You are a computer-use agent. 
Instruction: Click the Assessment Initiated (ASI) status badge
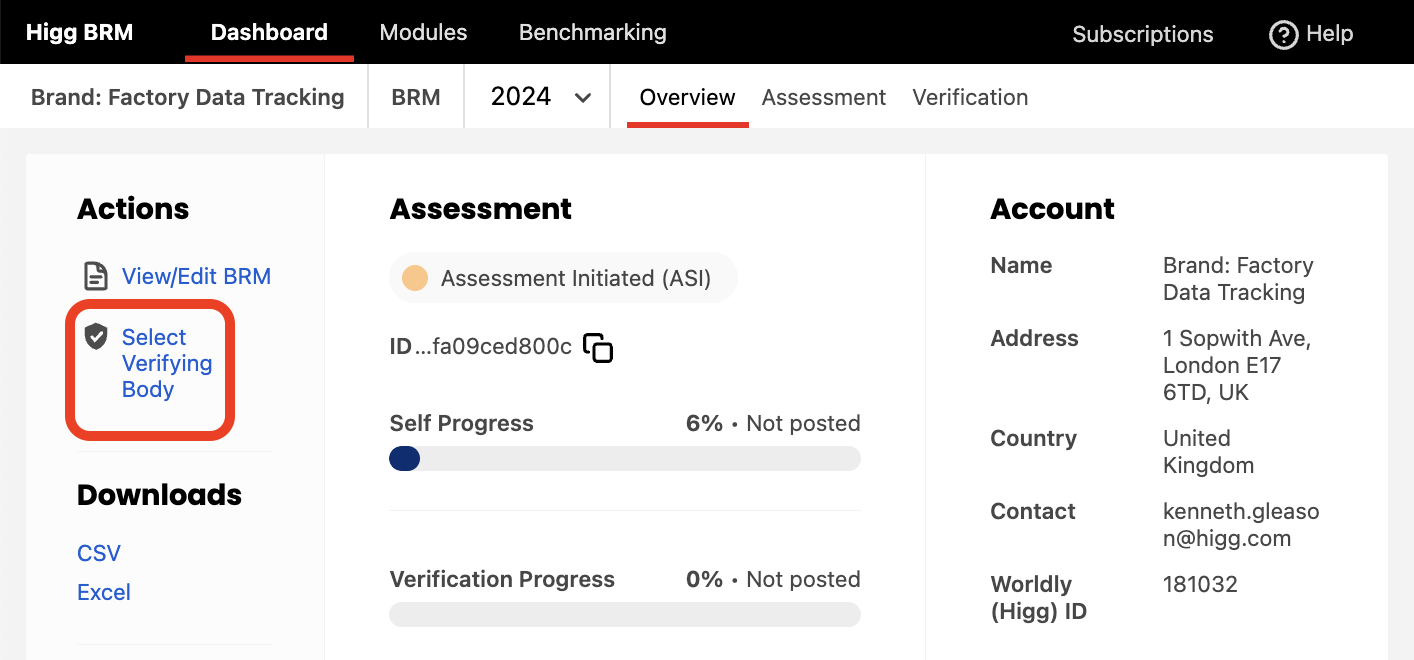[x=563, y=278]
